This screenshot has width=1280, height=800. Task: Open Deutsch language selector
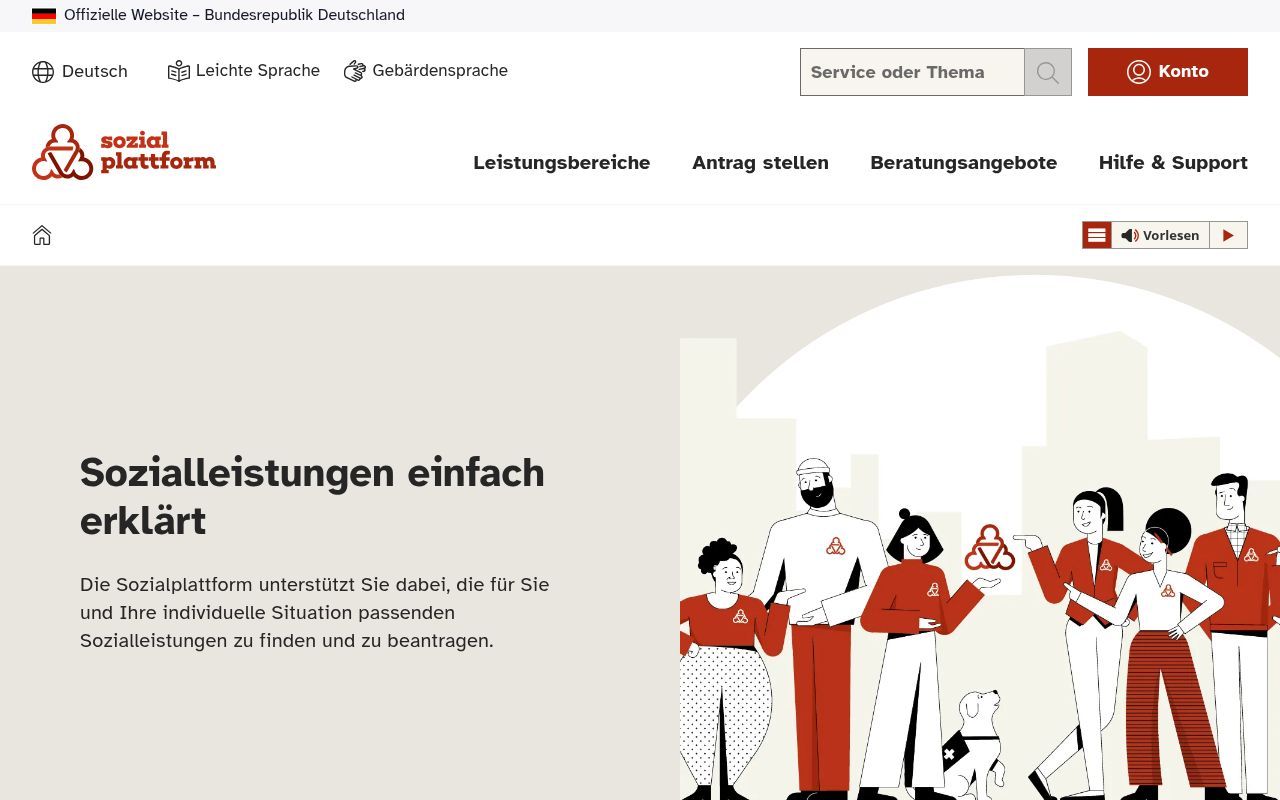click(80, 72)
